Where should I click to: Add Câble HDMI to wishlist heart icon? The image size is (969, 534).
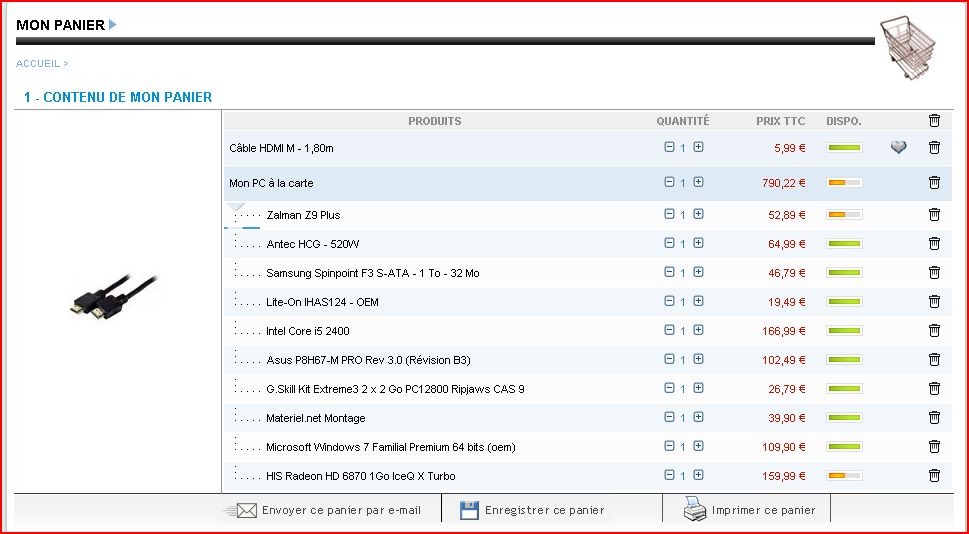tap(898, 148)
